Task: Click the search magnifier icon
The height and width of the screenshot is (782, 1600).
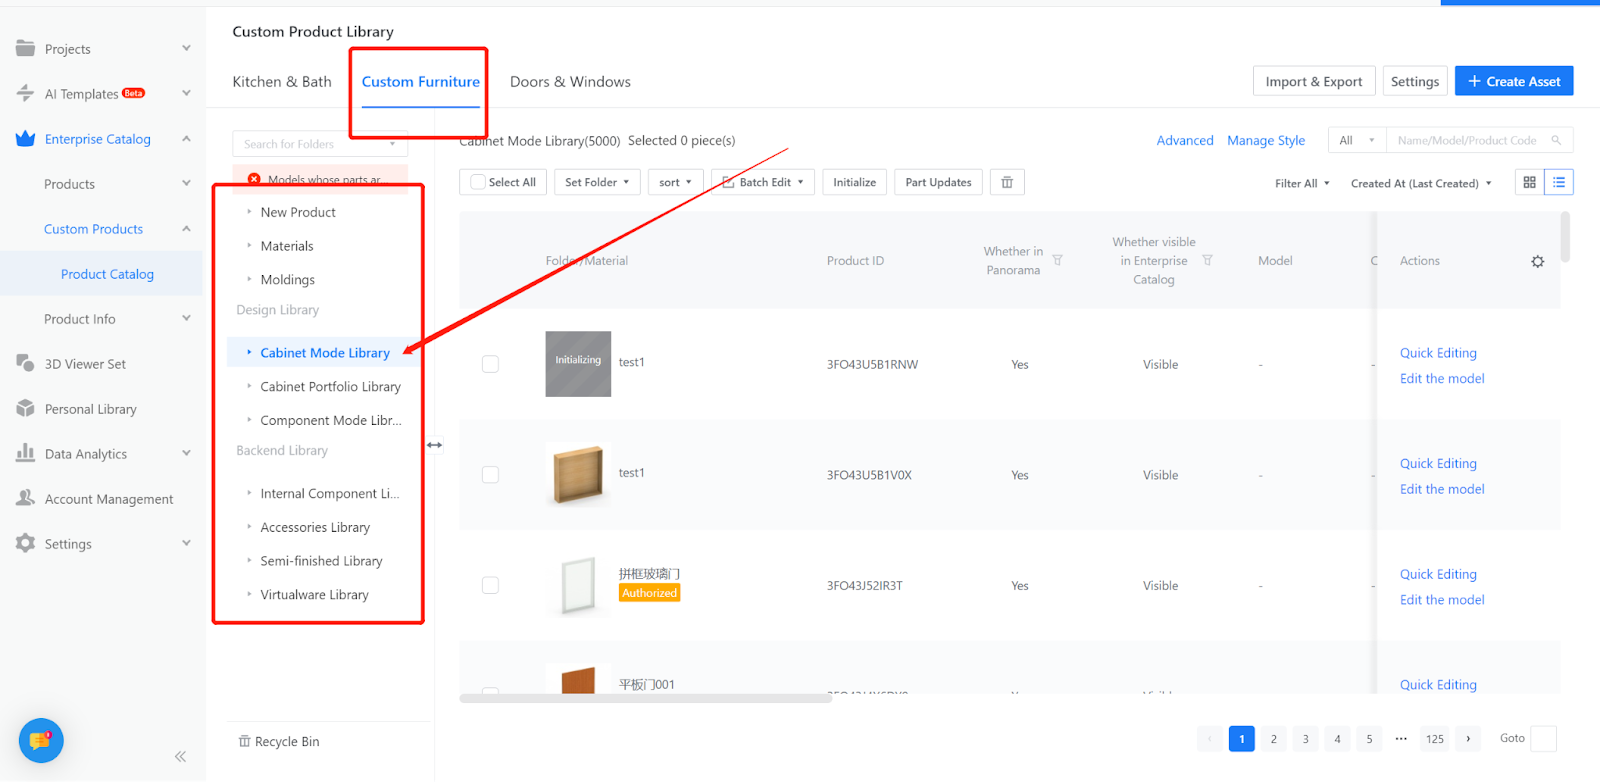Action: click(1556, 140)
